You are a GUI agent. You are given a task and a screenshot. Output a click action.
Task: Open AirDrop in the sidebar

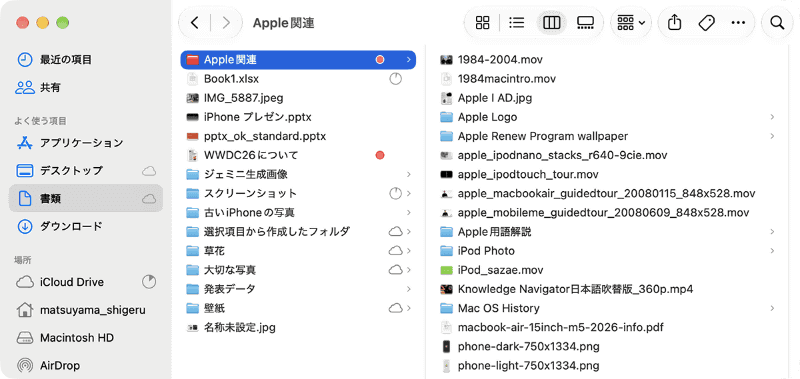point(86,365)
